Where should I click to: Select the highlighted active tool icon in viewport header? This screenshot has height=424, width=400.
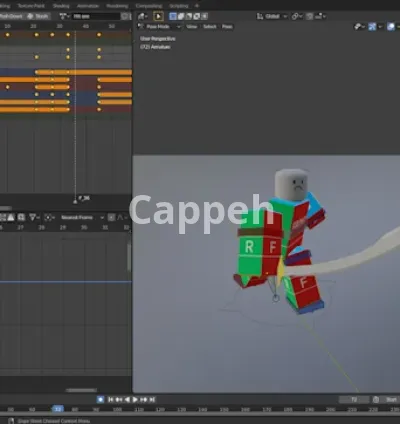158,16
